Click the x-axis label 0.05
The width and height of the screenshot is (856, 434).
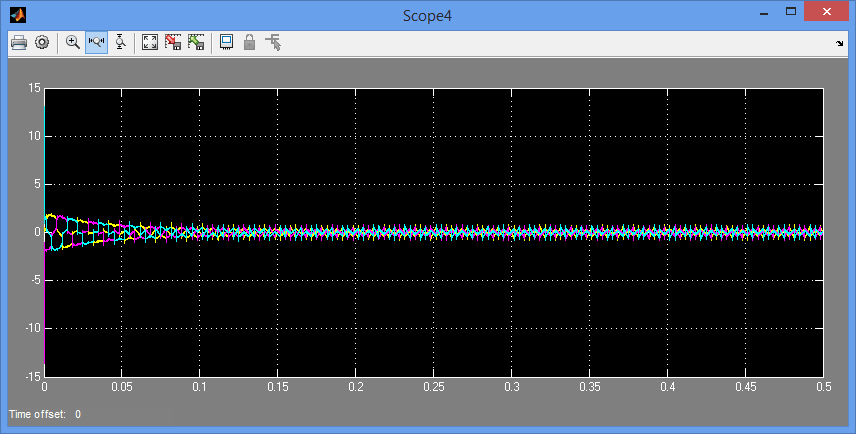[122, 387]
